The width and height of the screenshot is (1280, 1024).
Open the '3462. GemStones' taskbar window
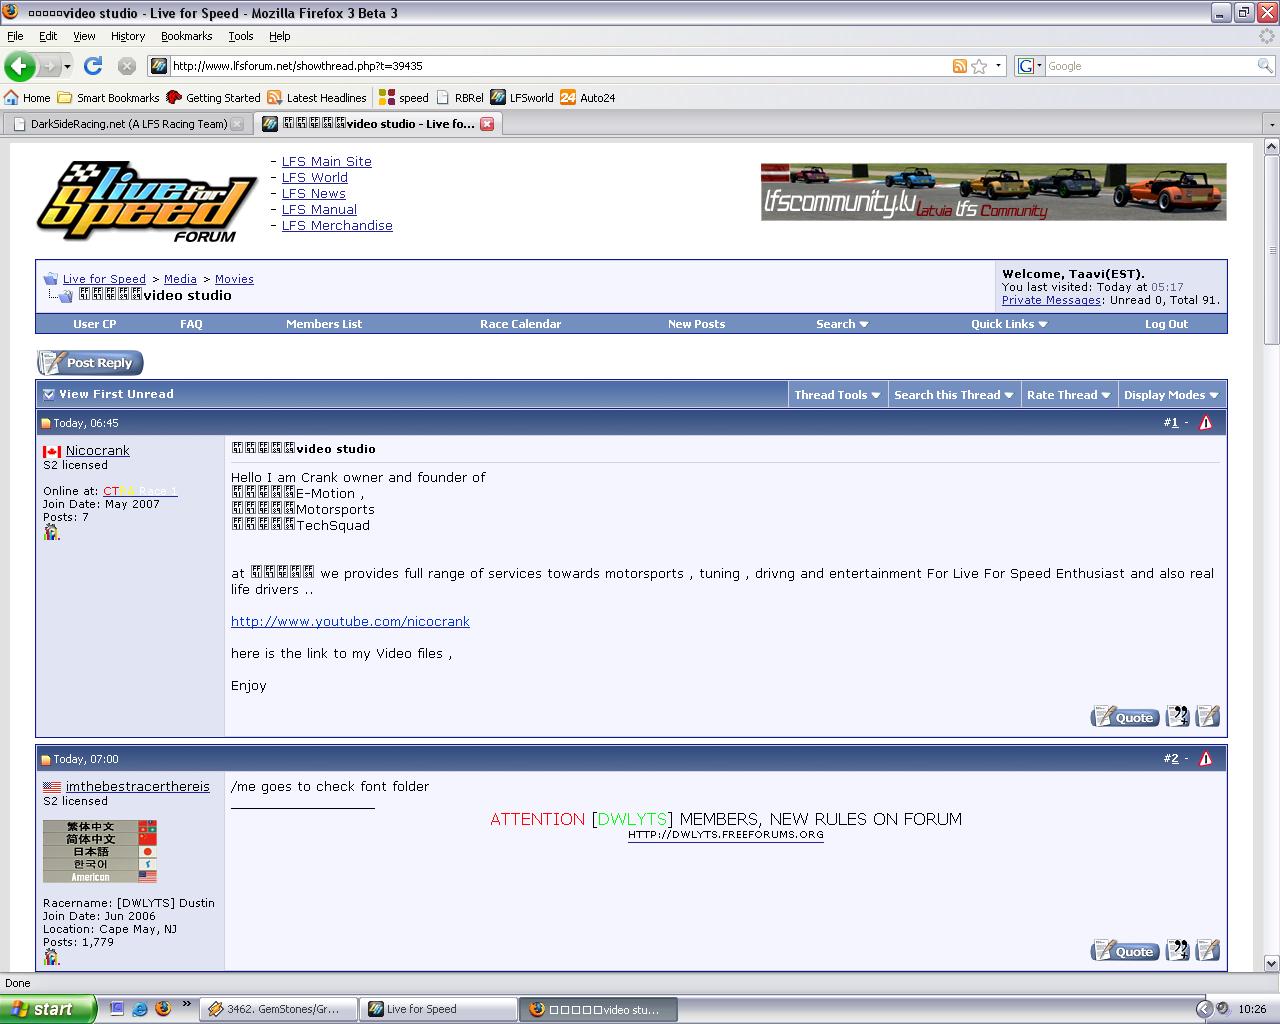279,1009
